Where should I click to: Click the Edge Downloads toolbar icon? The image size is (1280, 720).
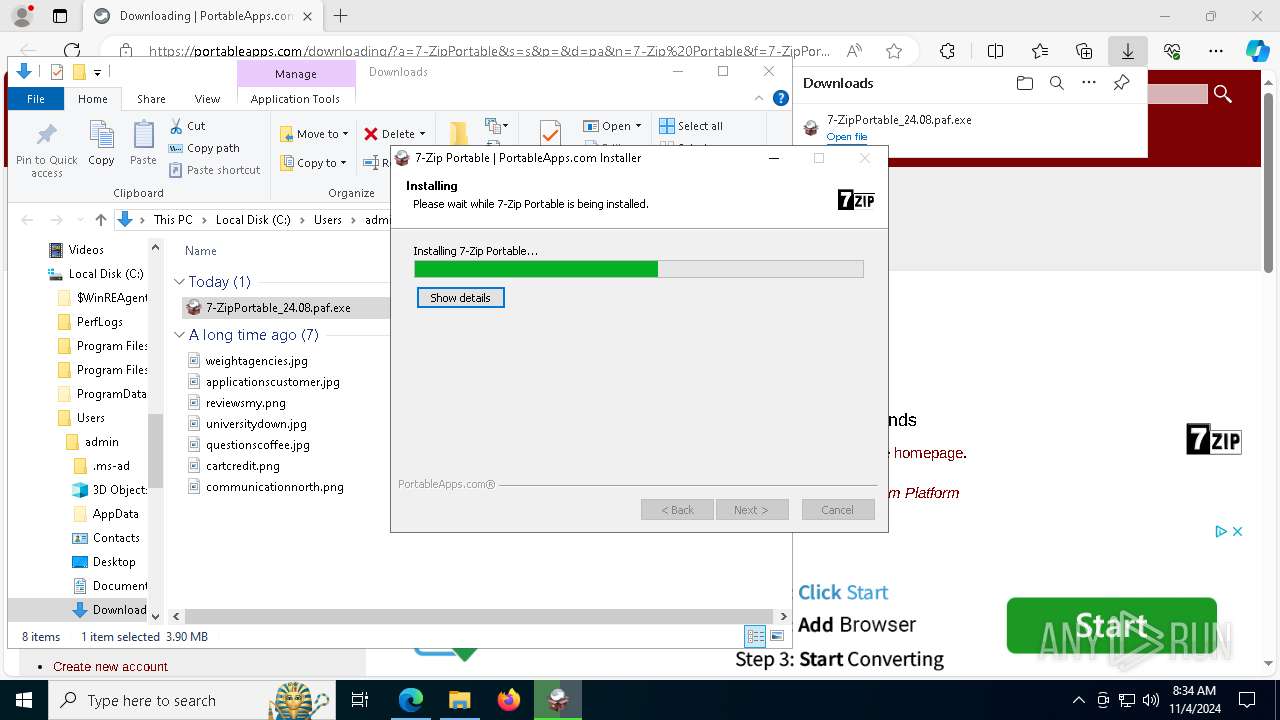[1127, 51]
